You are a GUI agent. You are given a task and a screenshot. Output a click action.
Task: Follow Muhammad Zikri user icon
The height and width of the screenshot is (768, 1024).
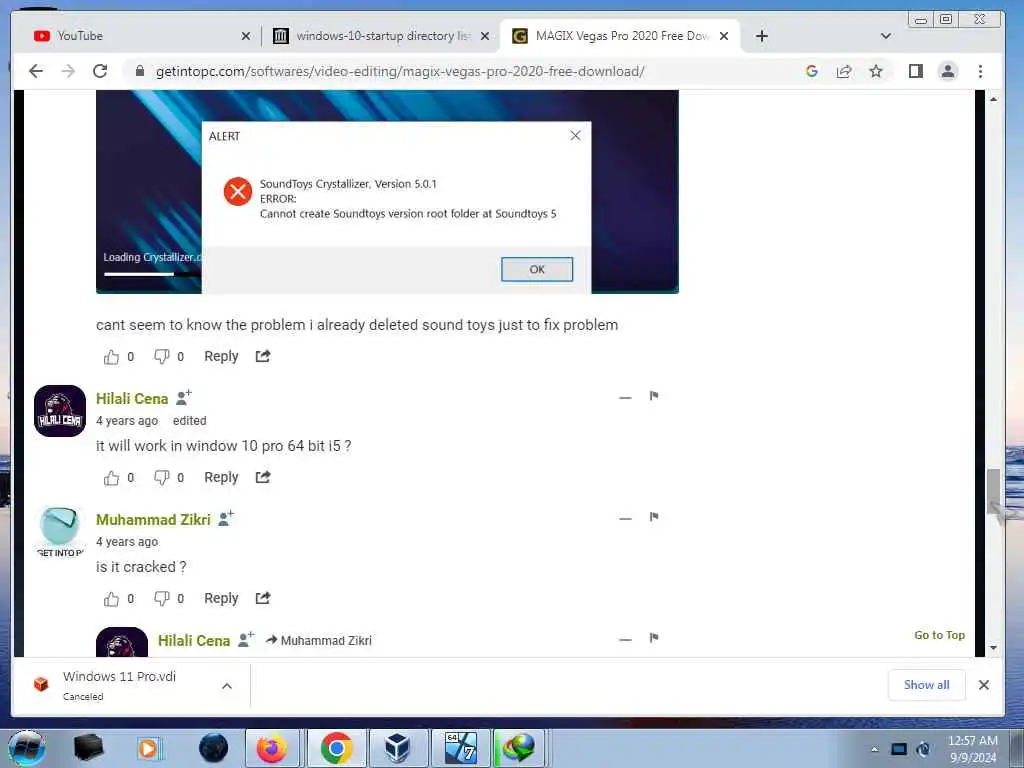(x=226, y=518)
